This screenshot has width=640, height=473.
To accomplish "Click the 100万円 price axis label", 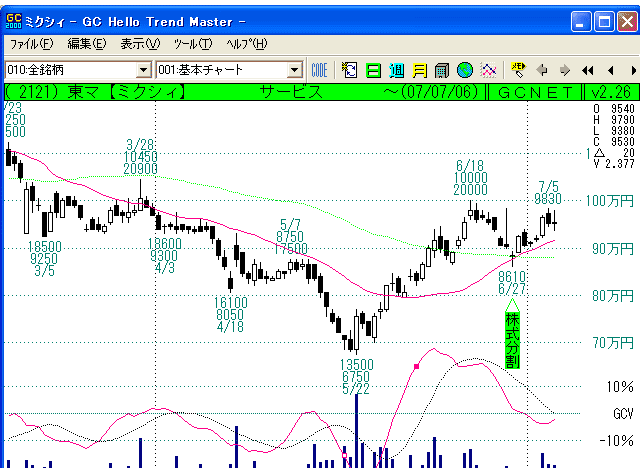I will click(x=609, y=200).
